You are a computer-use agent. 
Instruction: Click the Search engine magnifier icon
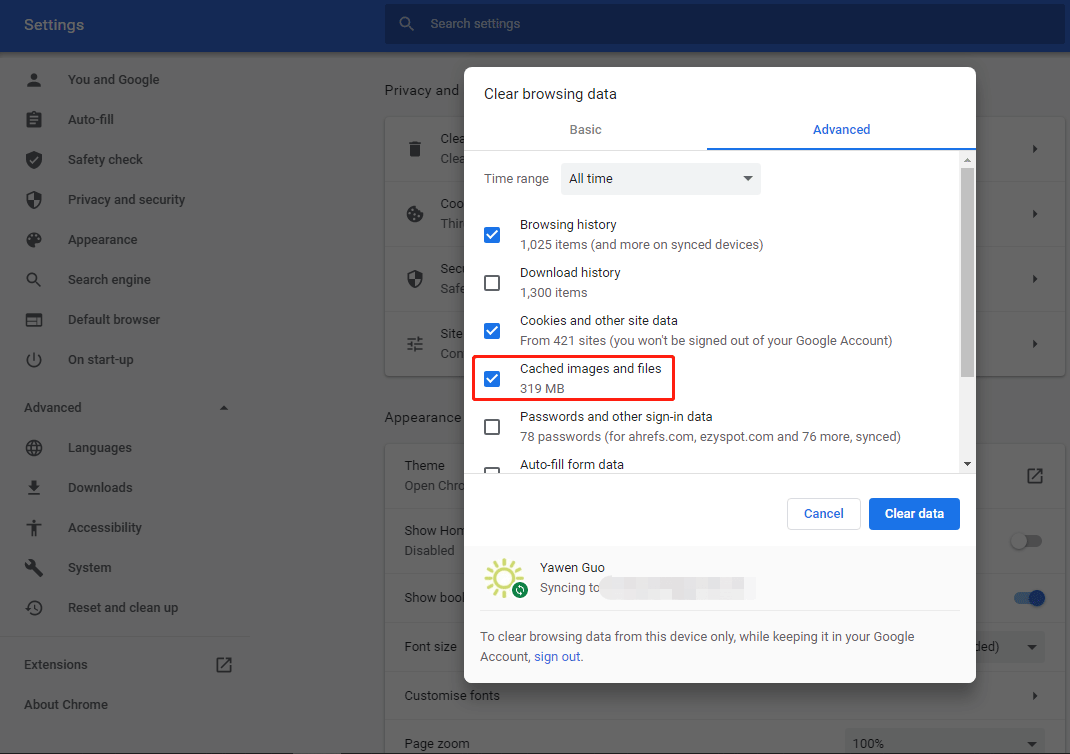(x=33, y=279)
